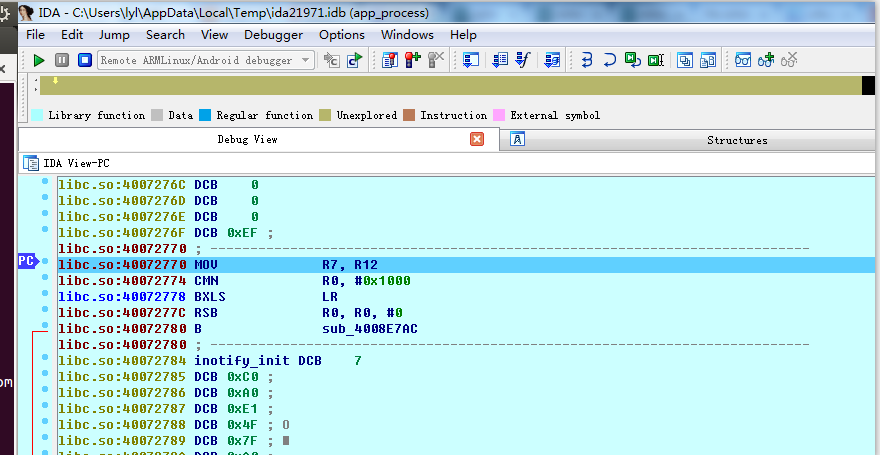Open the Edit menu
Viewport: 880px width, 455px height.
72,35
